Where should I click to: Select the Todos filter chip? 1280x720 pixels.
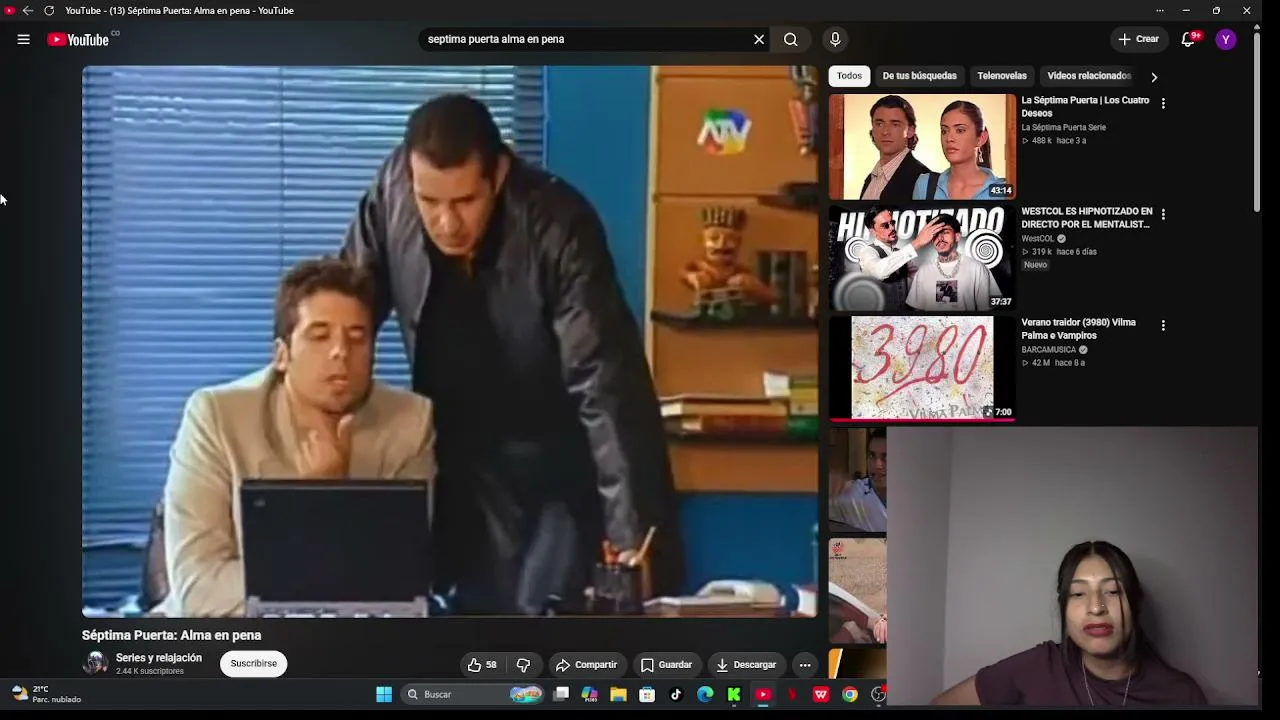(x=849, y=76)
